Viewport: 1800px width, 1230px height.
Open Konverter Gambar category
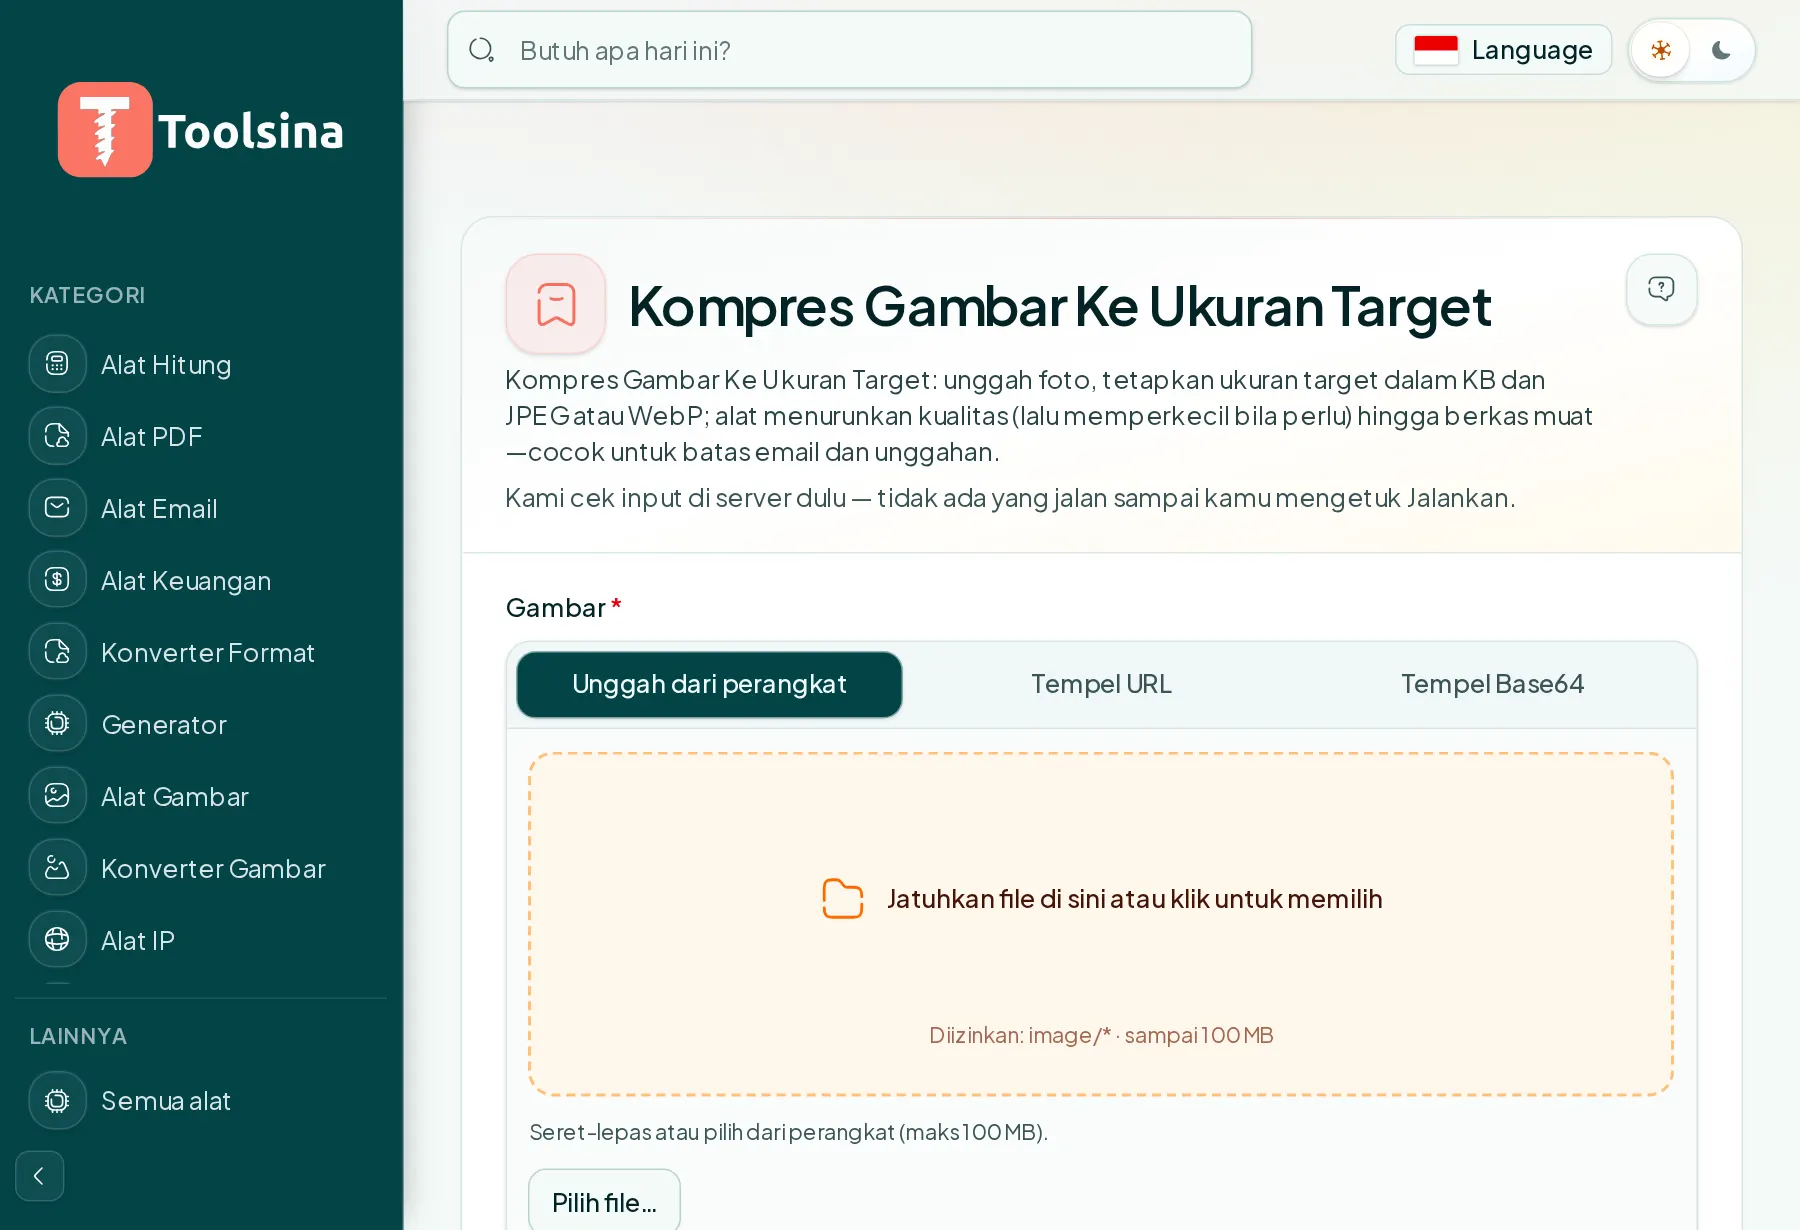[200, 868]
